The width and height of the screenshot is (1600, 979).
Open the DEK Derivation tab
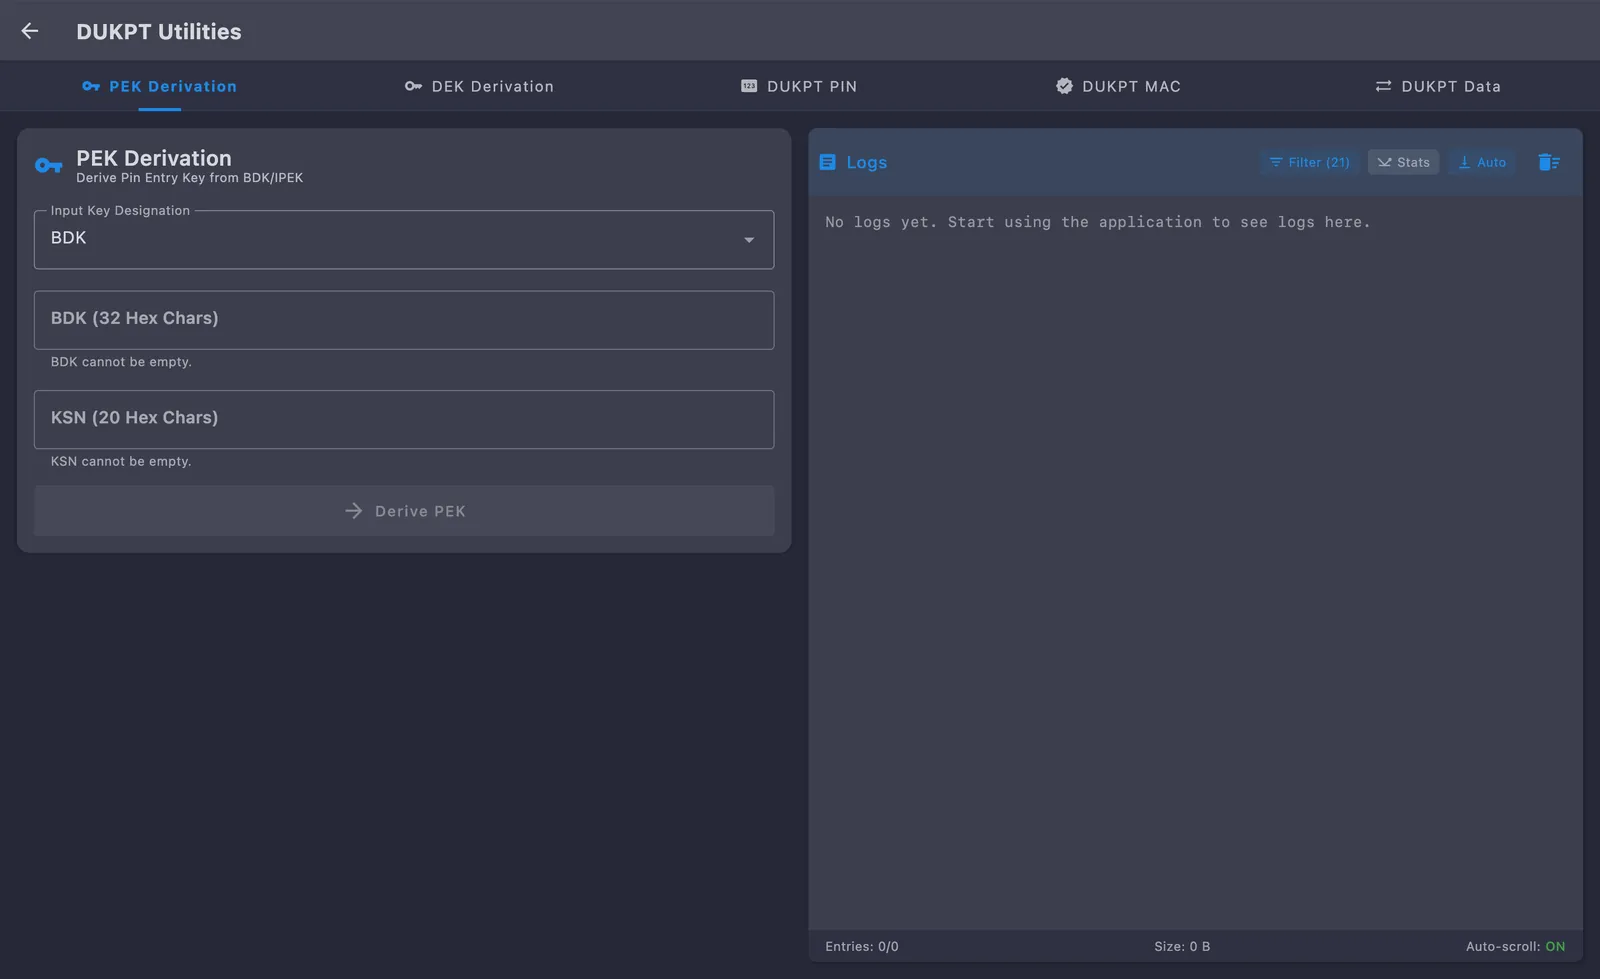479,86
